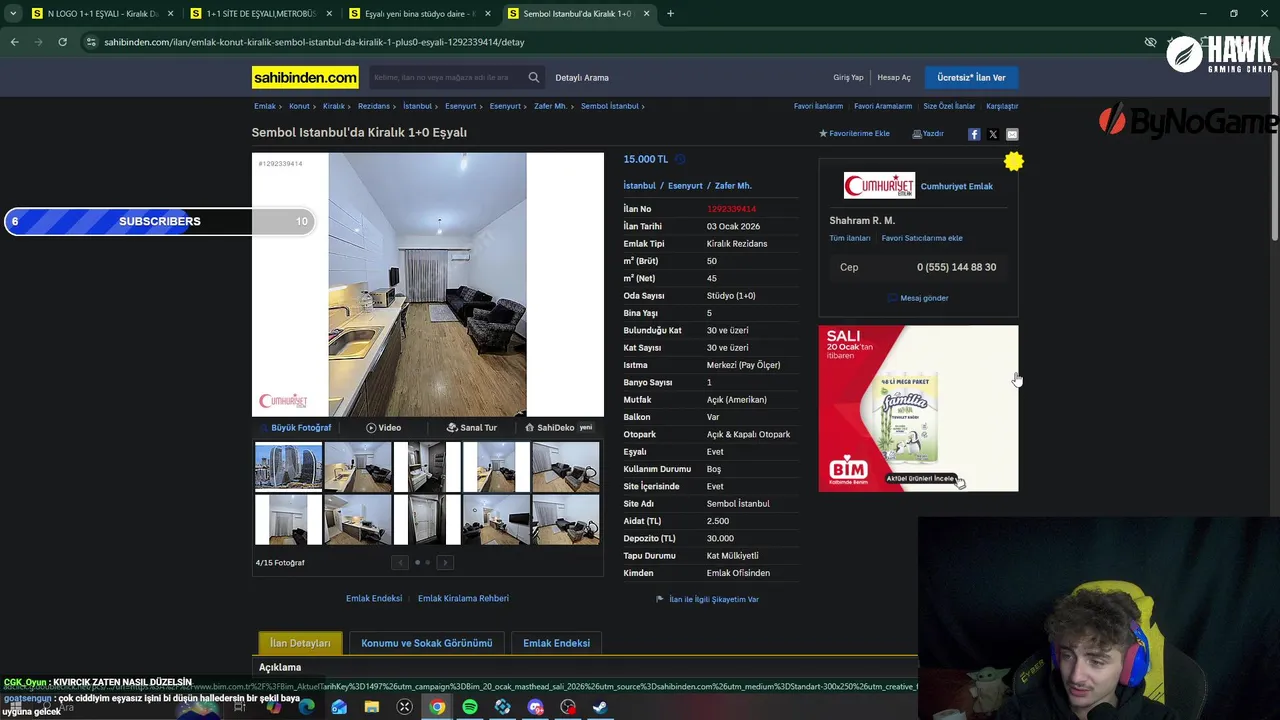Click Esenyurt location link under price

[685, 186]
